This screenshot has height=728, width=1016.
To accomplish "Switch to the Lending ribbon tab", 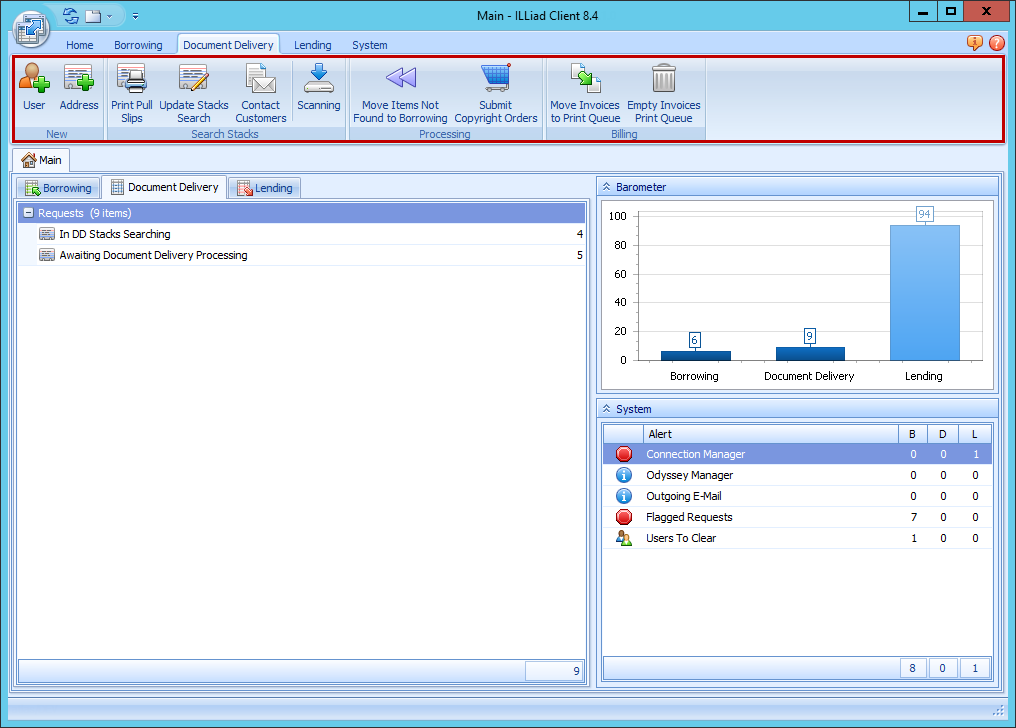I will pos(312,44).
